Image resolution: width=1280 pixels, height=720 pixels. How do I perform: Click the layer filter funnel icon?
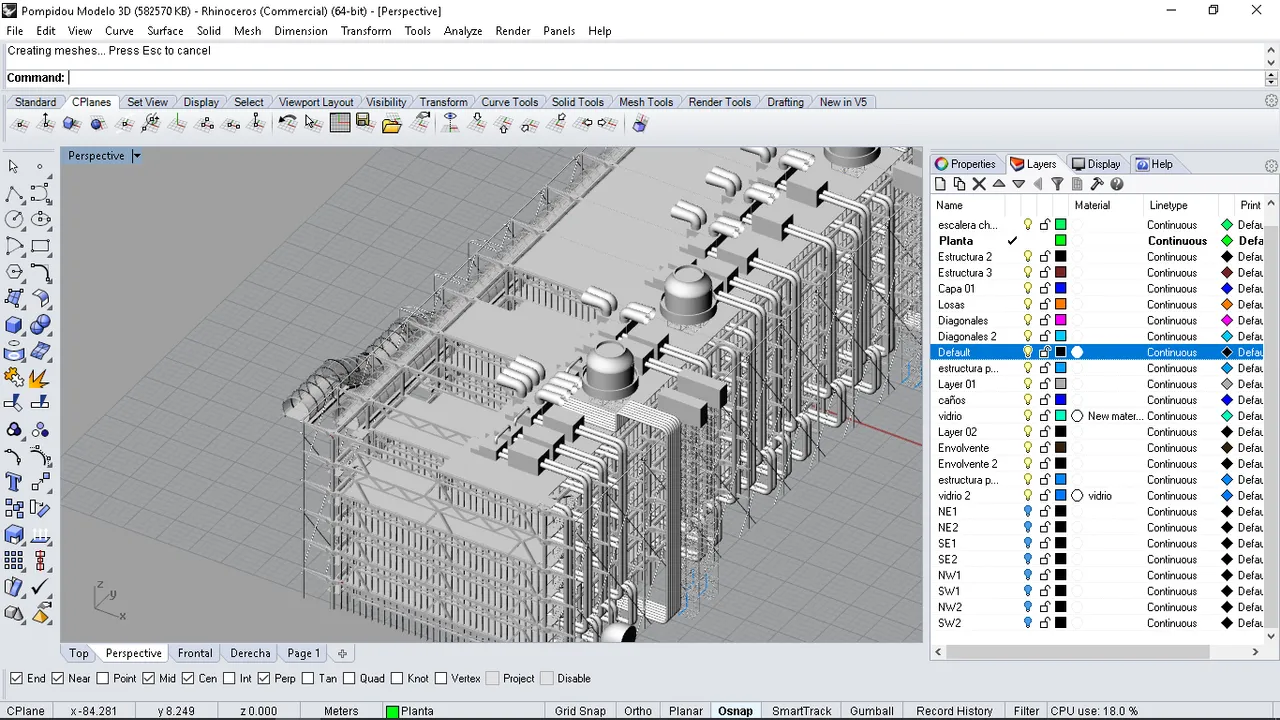click(1057, 184)
